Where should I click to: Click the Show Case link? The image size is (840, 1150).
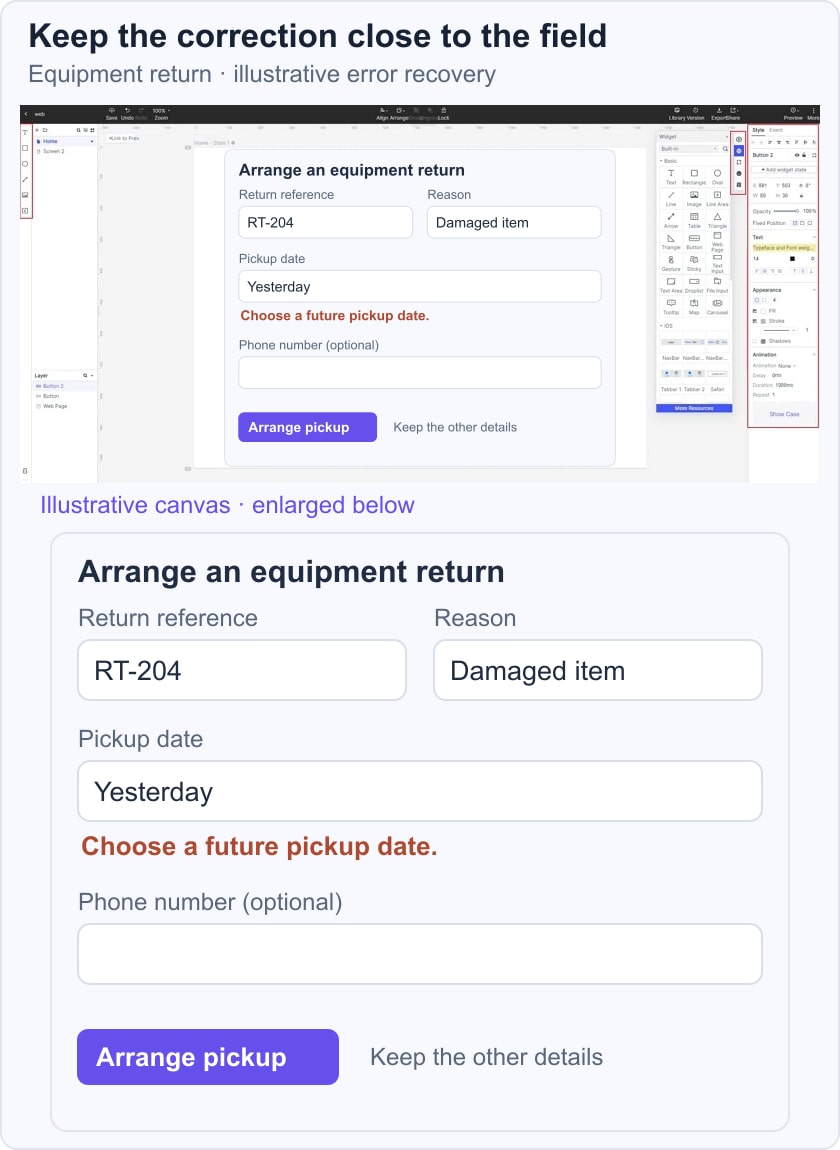click(784, 414)
